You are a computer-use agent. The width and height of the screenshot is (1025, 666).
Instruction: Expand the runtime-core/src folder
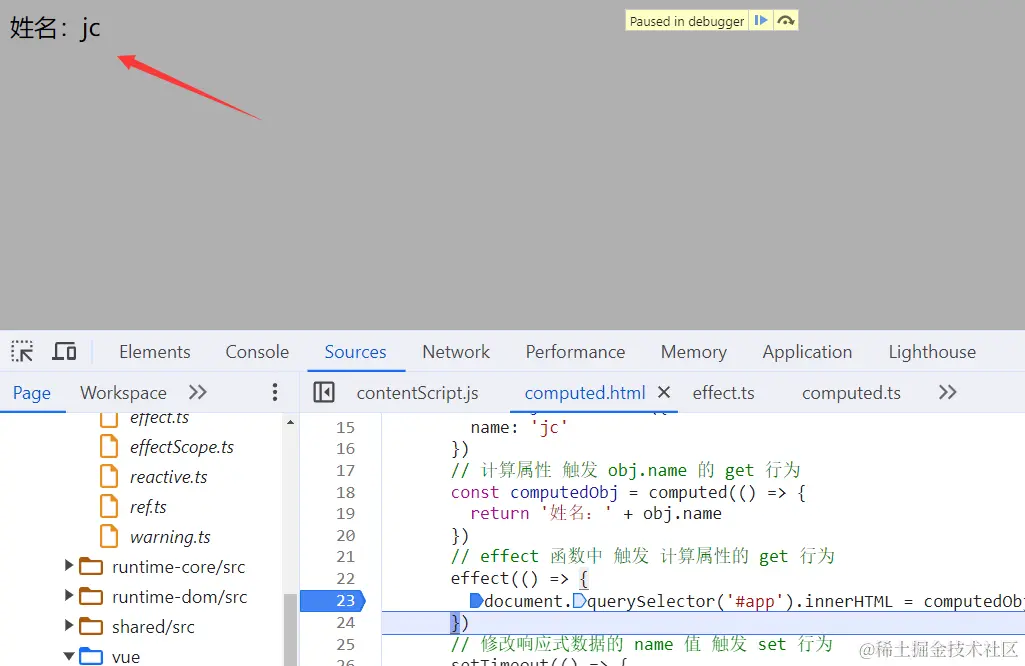(x=69, y=566)
